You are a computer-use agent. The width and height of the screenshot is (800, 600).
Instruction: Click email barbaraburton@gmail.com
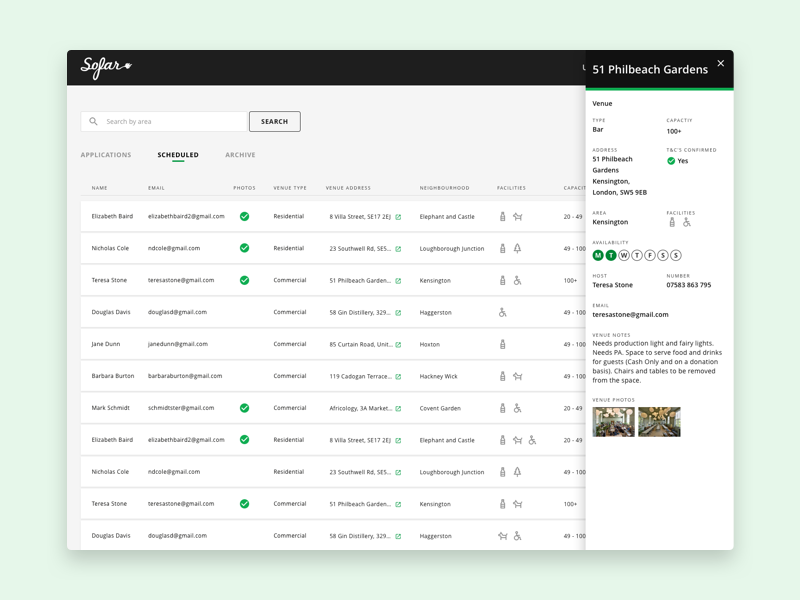(x=185, y=376)
